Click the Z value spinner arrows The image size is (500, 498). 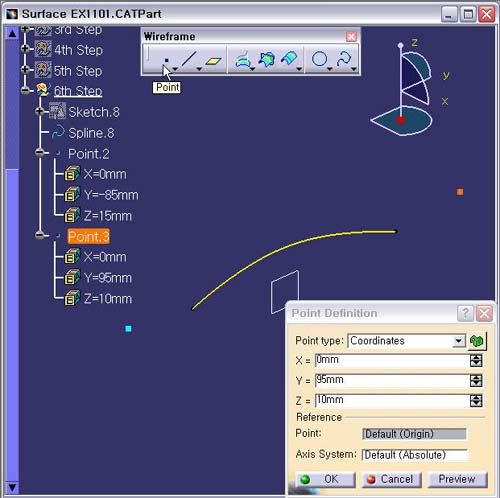(476, 400)
